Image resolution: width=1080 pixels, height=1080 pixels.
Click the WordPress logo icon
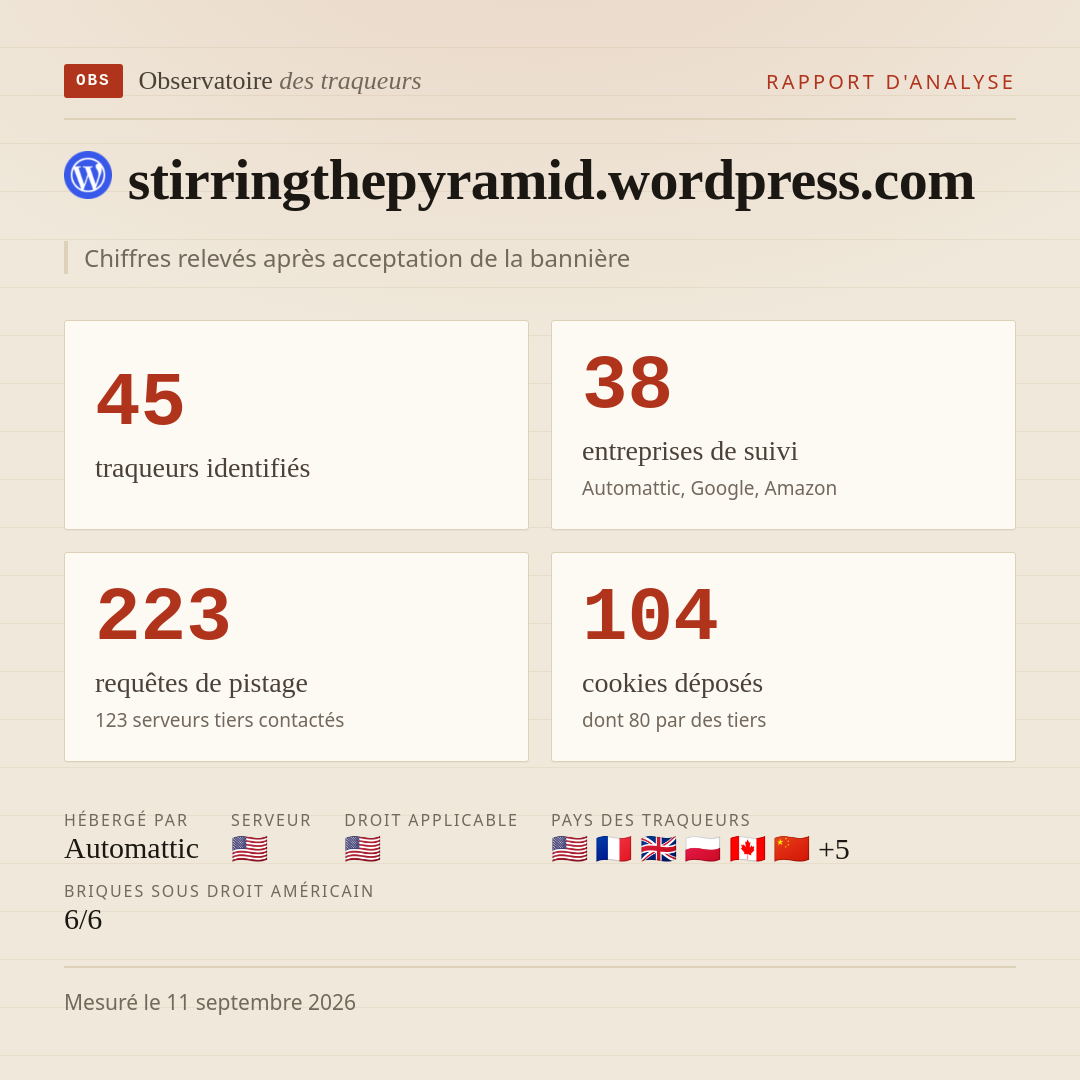pyautogui.click(x=88, y=175)
